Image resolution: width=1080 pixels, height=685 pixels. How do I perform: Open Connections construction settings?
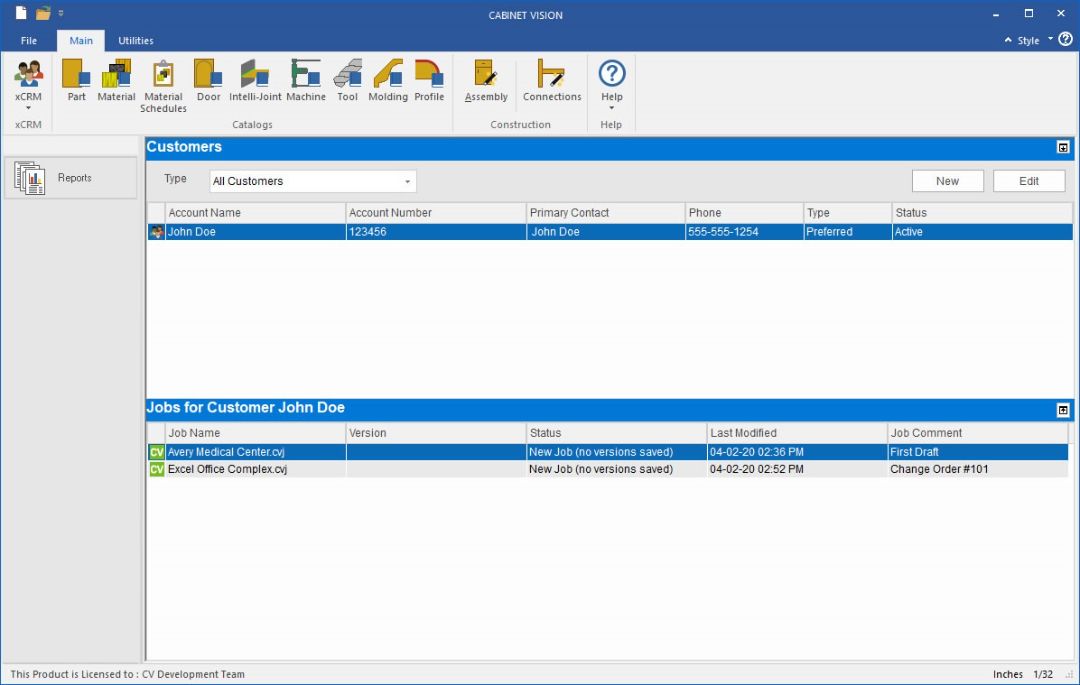click(551, 81)
